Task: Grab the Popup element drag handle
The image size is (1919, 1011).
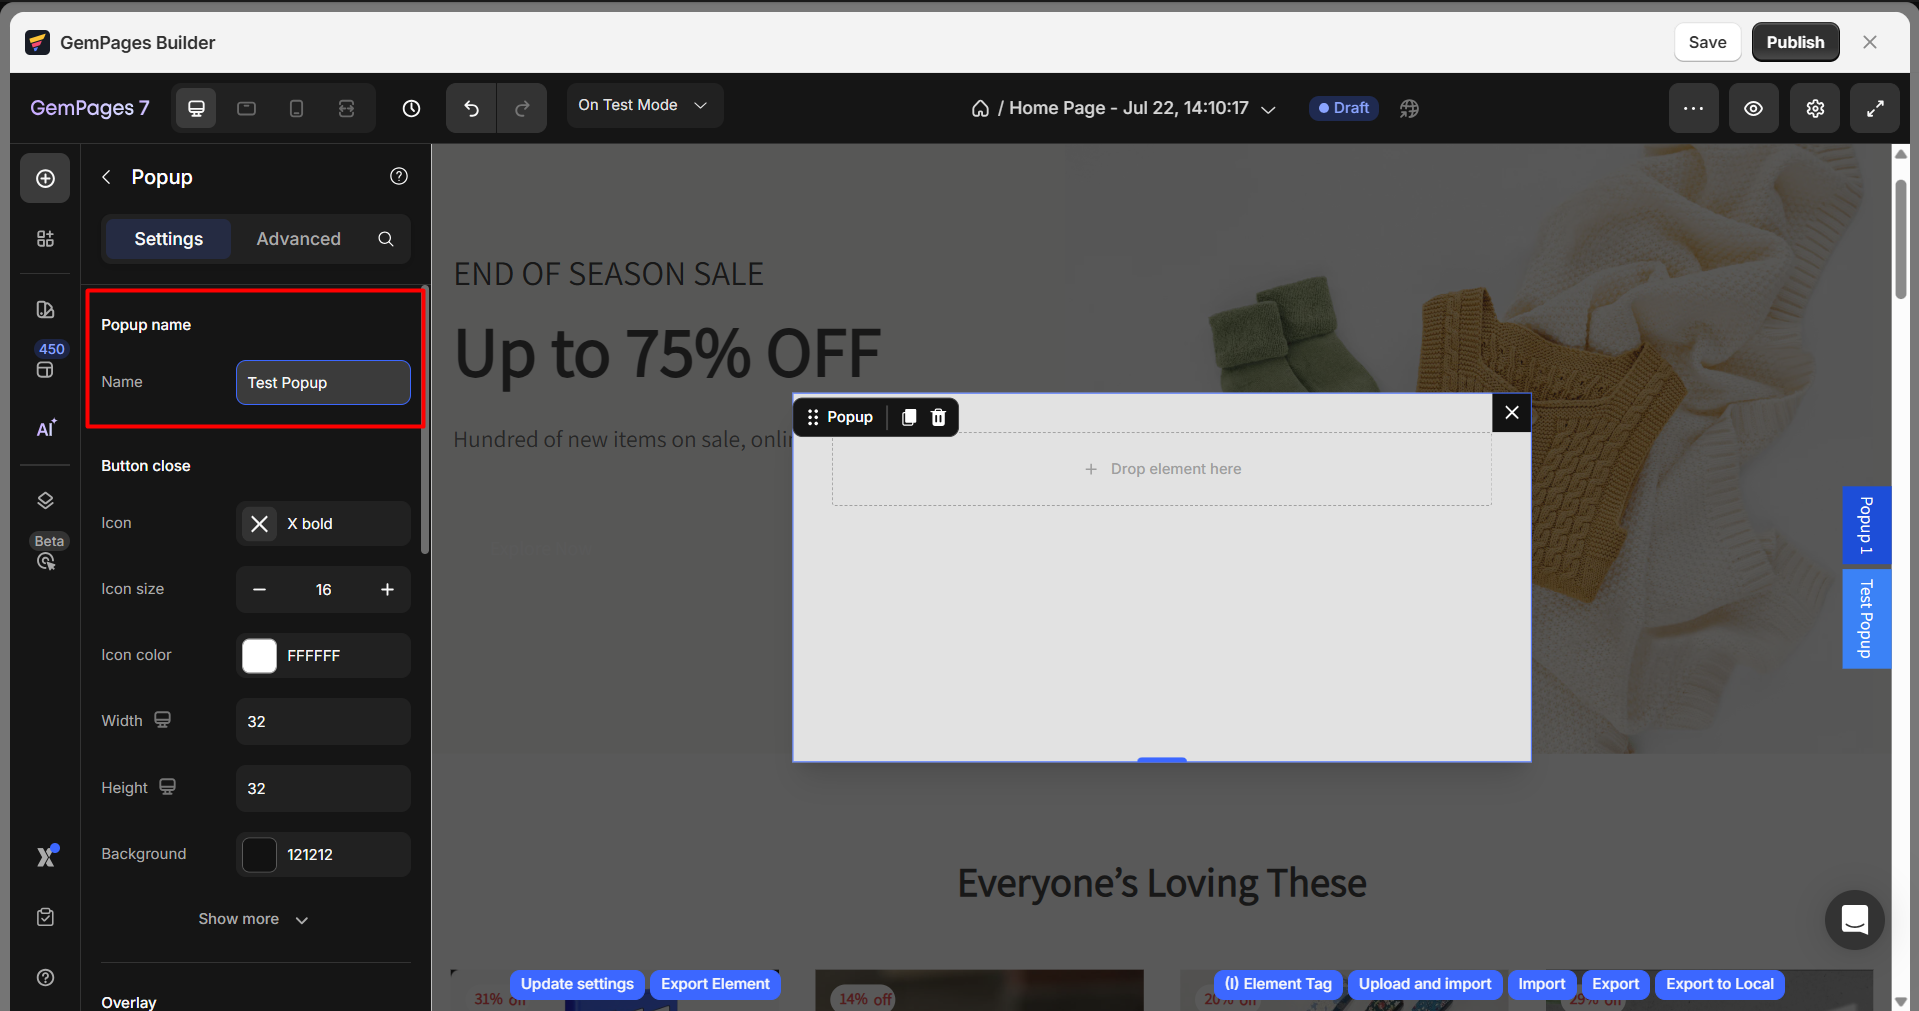Action: [x=813, y=417]
